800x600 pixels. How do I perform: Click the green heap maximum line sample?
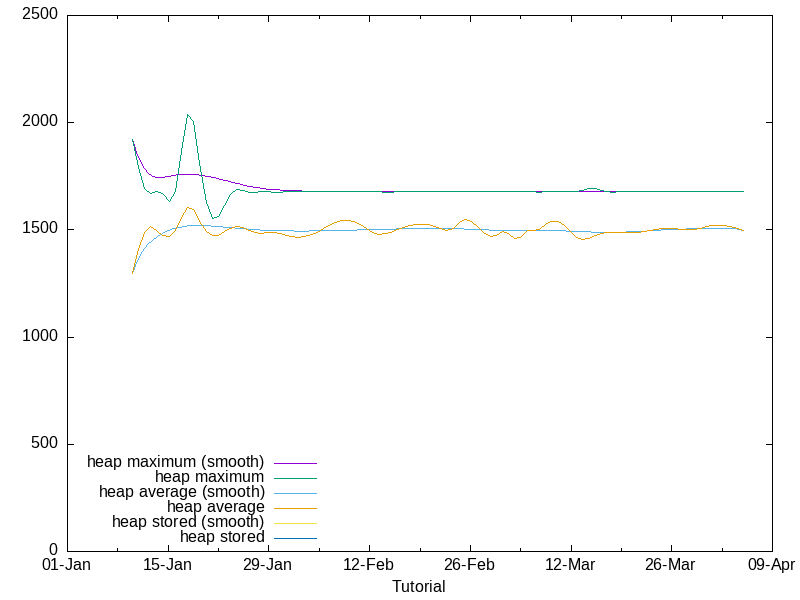(294, 478)
